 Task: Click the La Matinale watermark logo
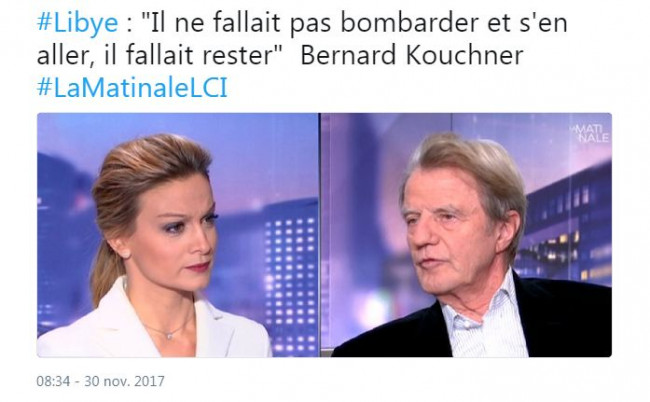[590, 133]
